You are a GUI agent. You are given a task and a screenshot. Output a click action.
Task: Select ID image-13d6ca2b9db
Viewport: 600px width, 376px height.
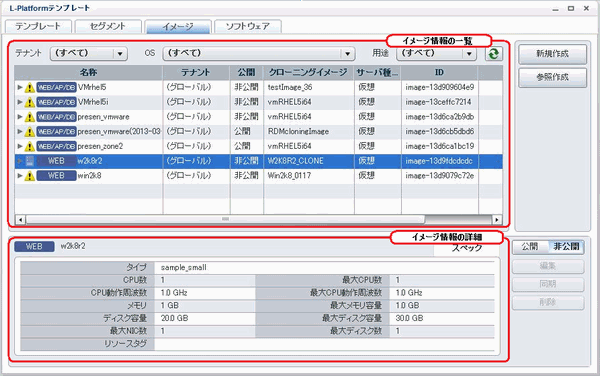pyautogui.click(x=440, y=117)
